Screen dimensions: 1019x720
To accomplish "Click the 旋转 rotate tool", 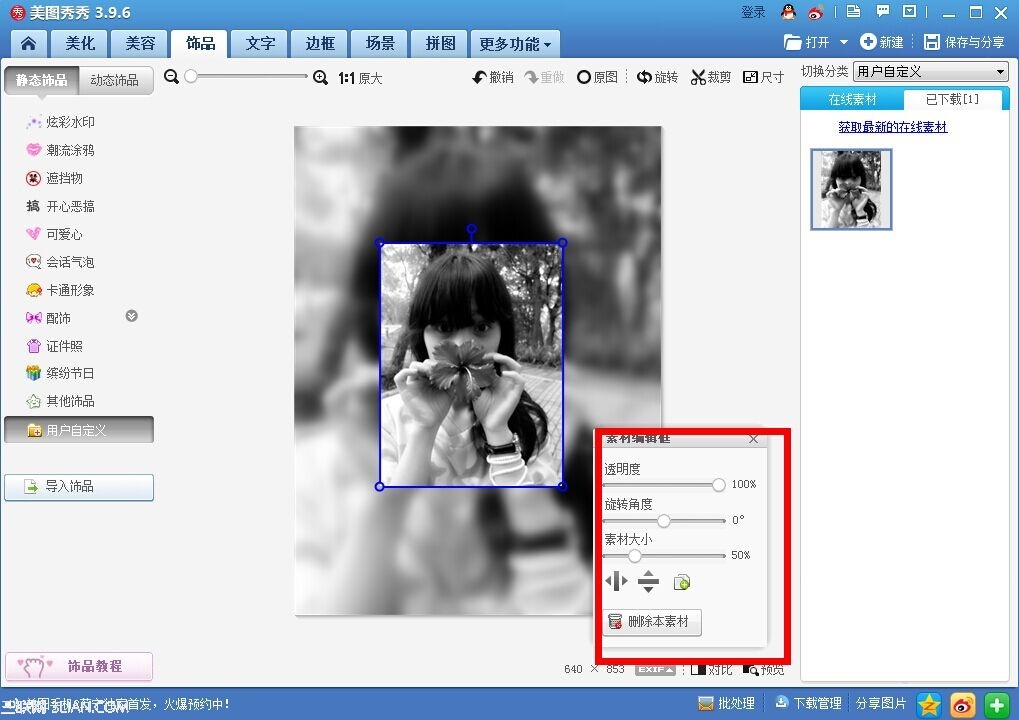I will pos(657,77).
